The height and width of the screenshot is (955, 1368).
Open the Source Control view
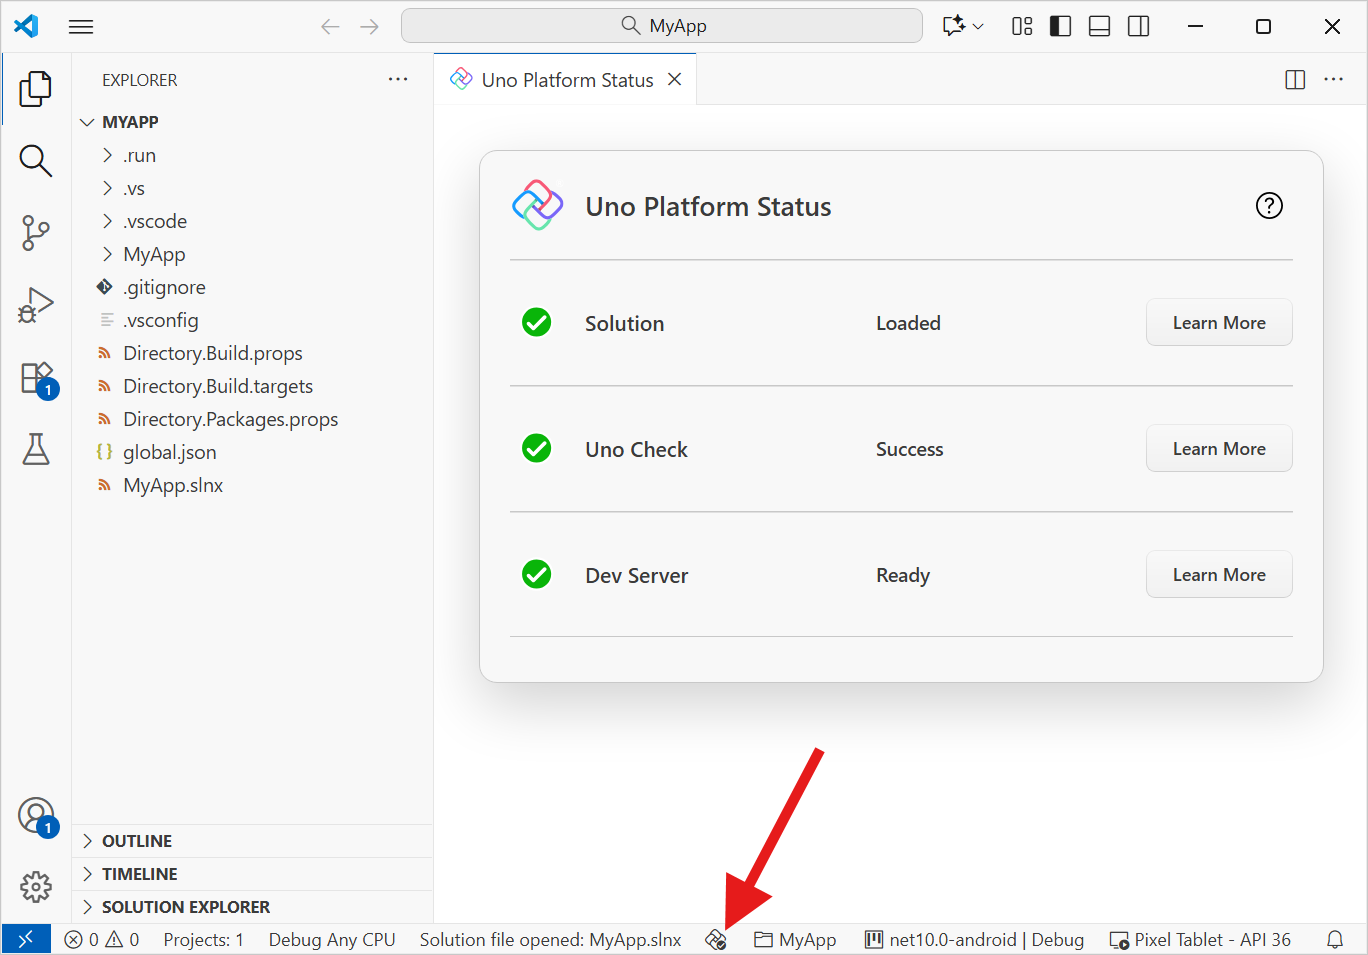(36, 233)
